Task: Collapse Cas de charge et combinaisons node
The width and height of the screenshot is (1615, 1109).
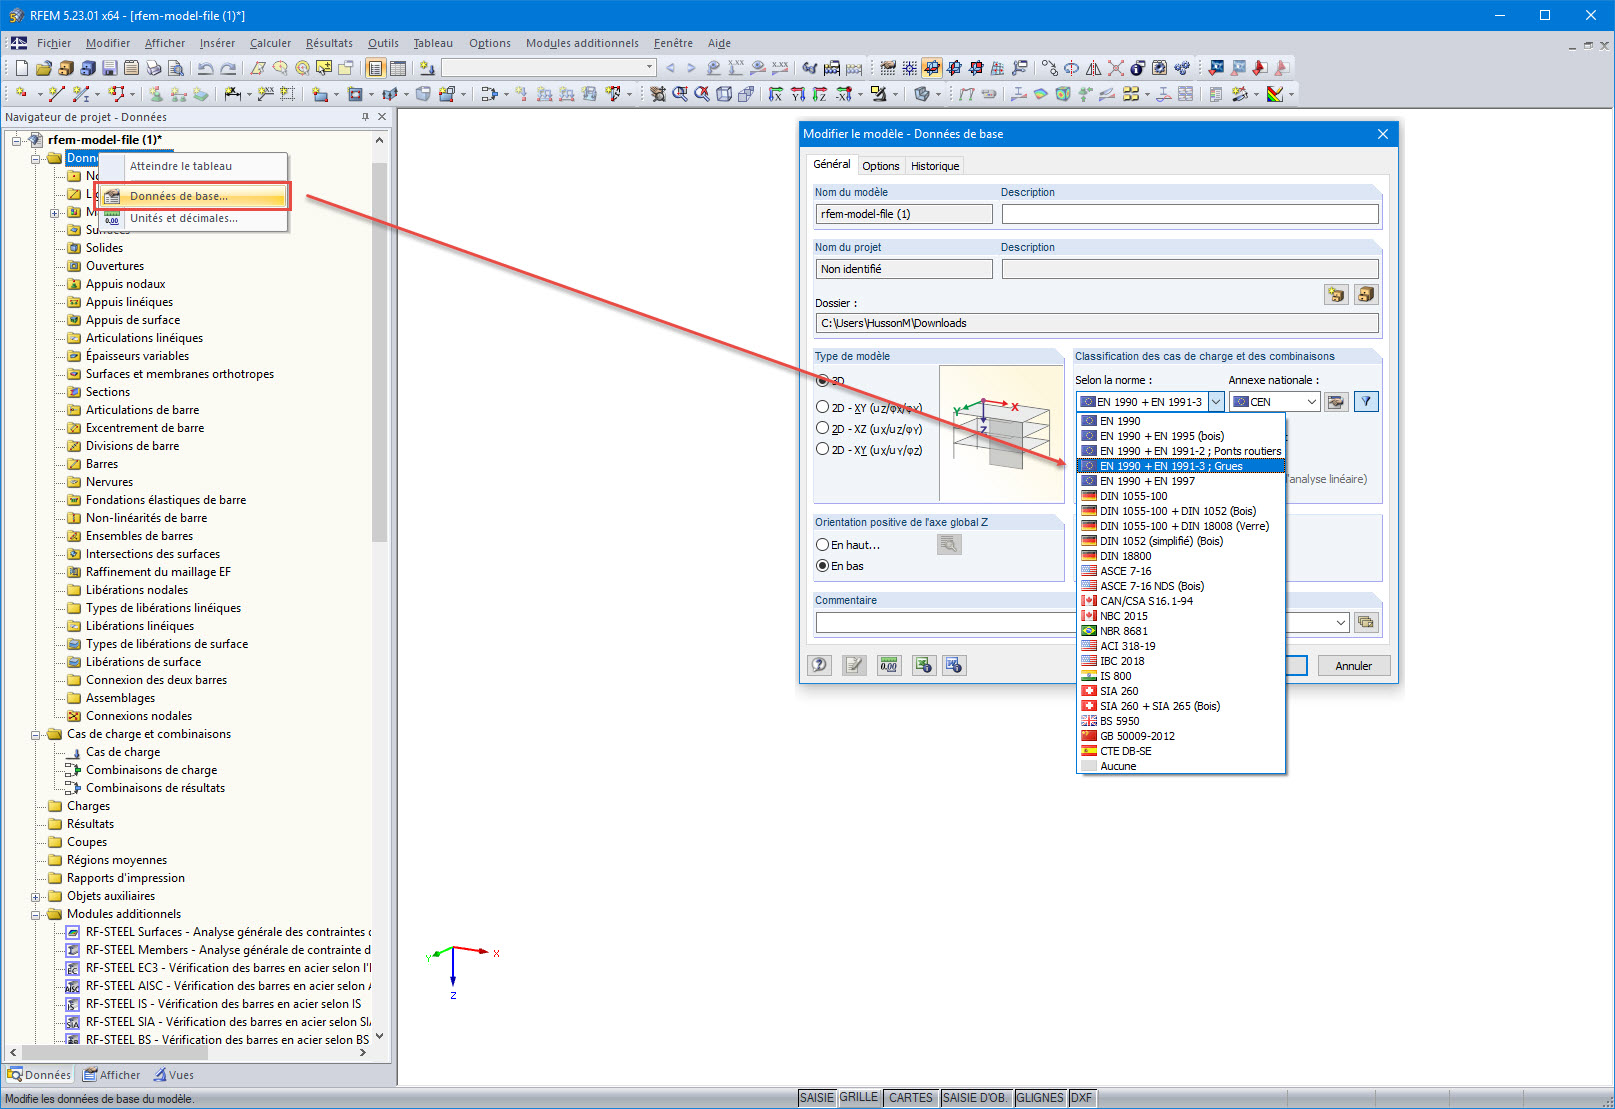Action: (36, 734)
